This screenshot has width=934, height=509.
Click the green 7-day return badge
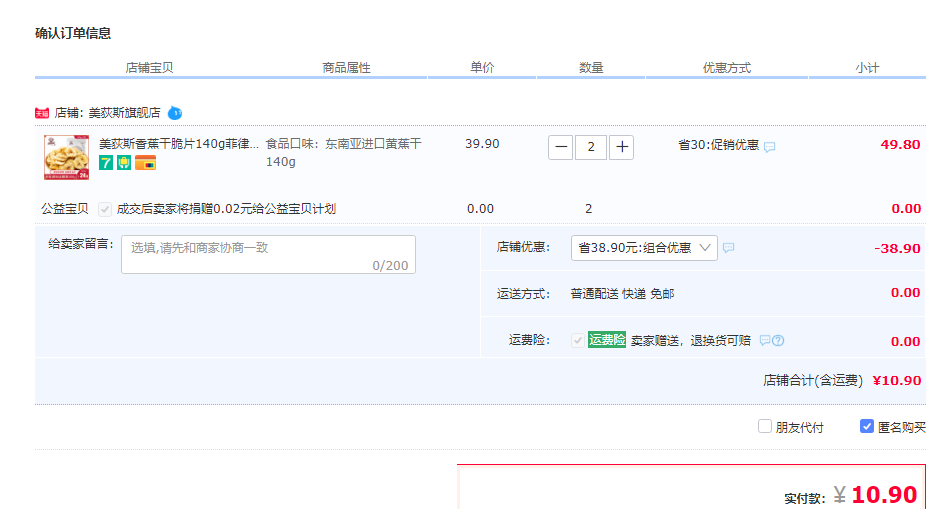point(106,163)
